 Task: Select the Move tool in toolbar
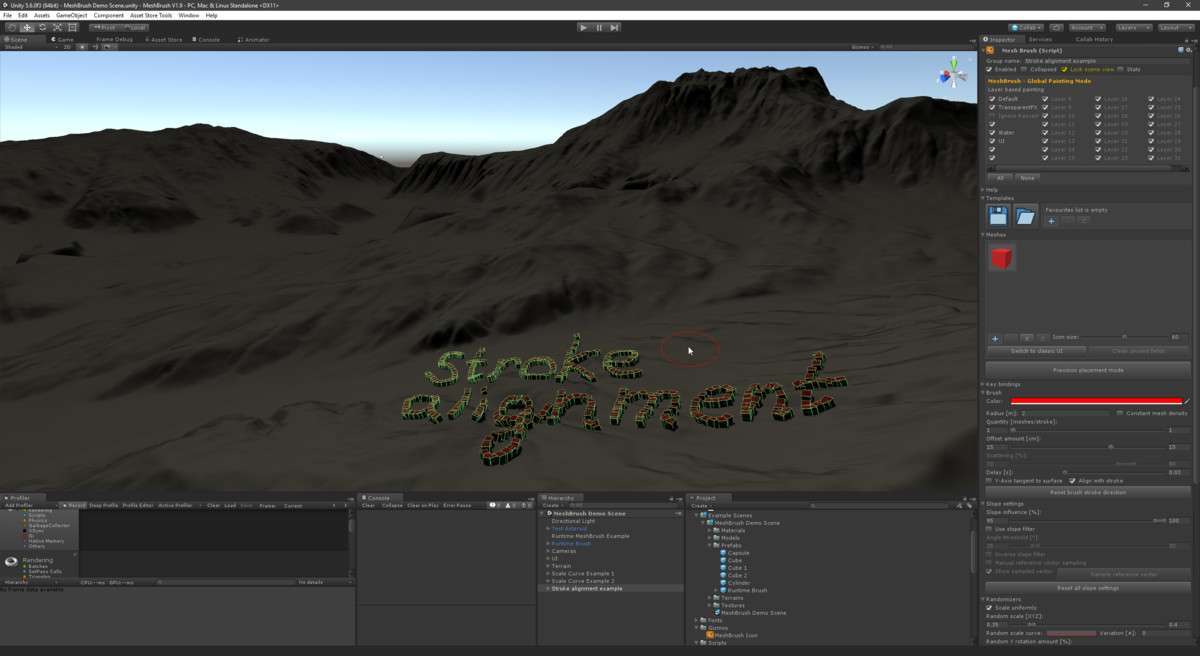coord(27,27)
